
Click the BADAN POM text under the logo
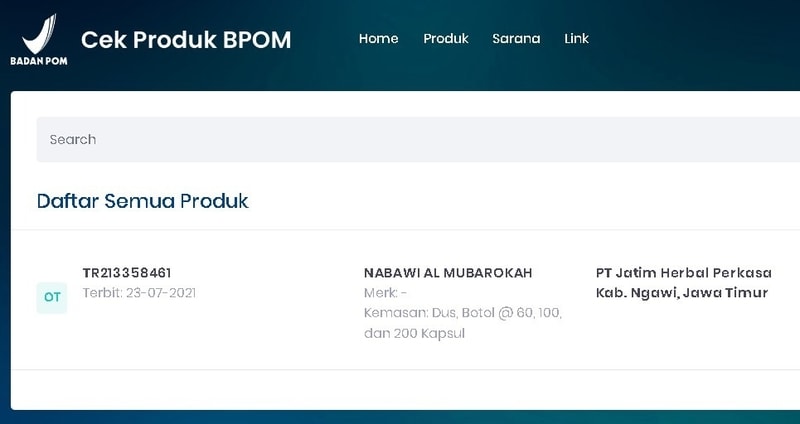pyautogui.click(x=39, y=61)
